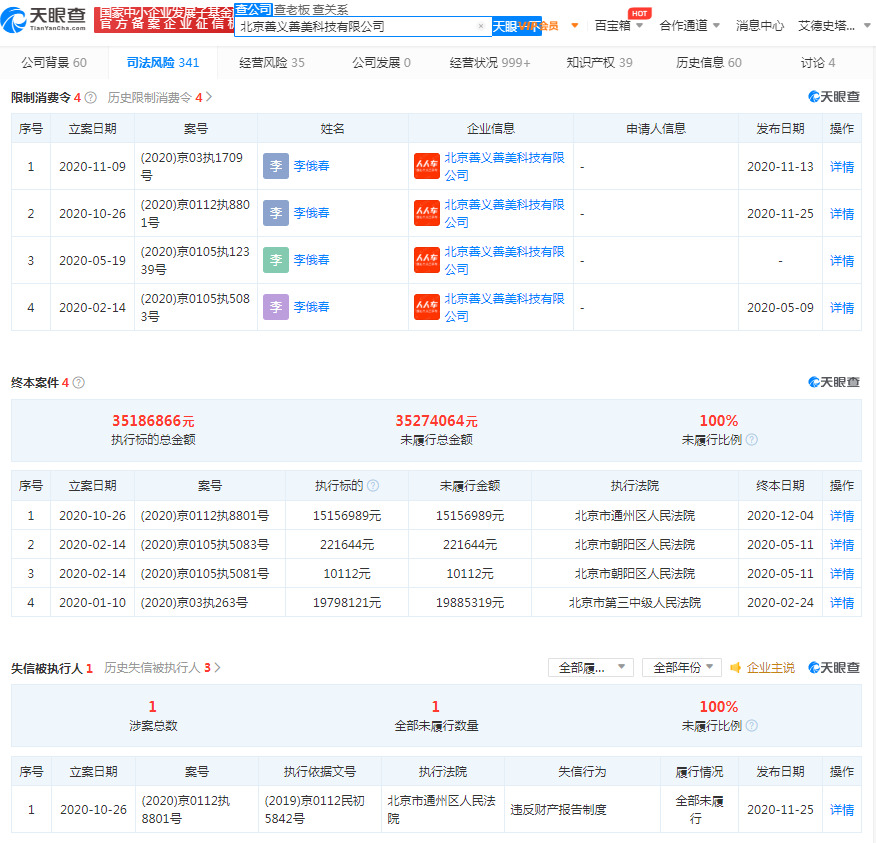The image size is (876, 843).
Task: Click 李俄春 avatar in row 2020-10-26
Action: coord(276,213)
